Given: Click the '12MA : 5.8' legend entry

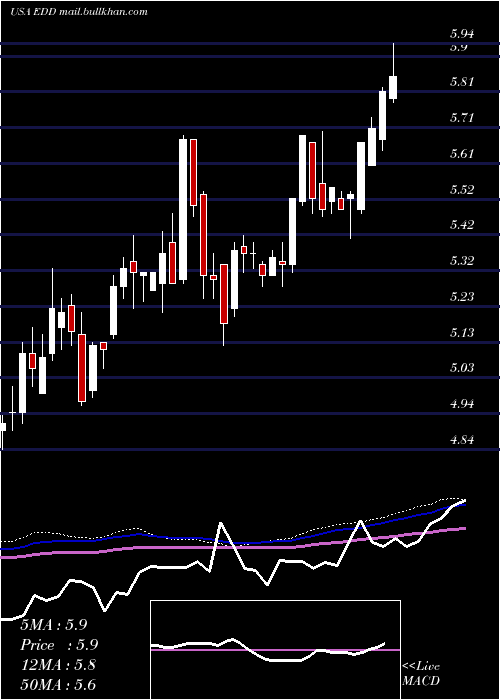Looking at the screenshot, I should point(58,665).
